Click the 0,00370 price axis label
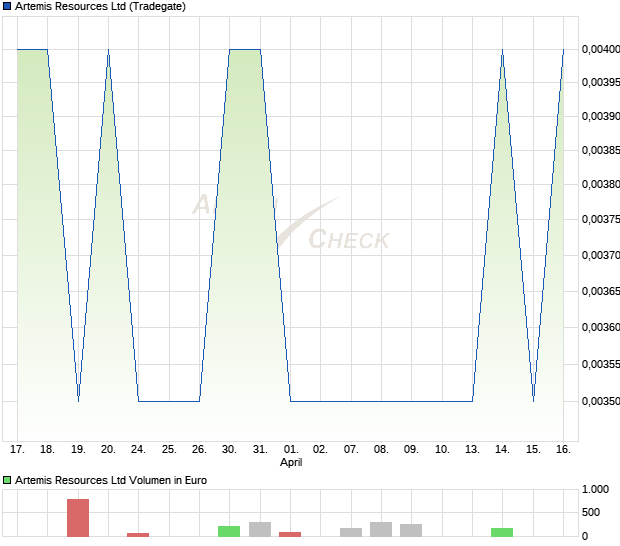620x546 pixels. 601,255
